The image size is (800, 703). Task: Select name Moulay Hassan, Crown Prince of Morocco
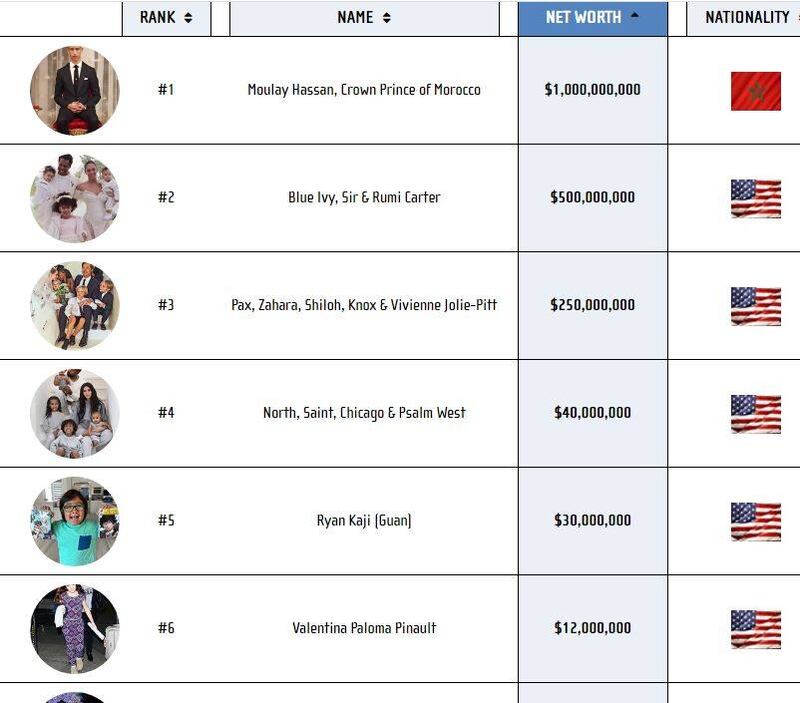[364, 90]
